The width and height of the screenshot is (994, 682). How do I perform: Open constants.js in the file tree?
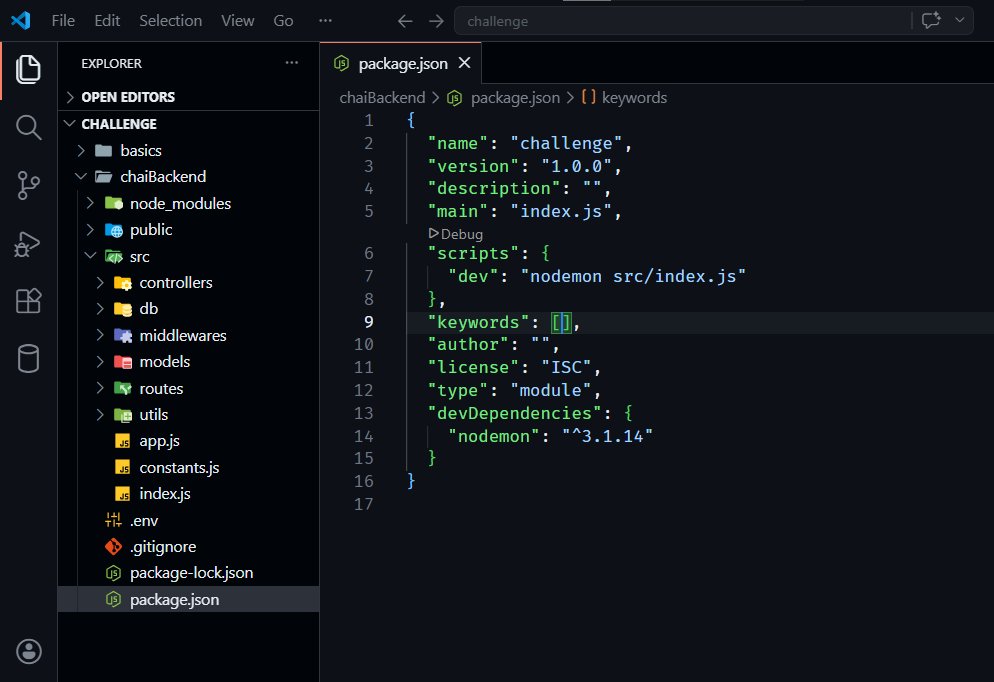coord(188,468)
